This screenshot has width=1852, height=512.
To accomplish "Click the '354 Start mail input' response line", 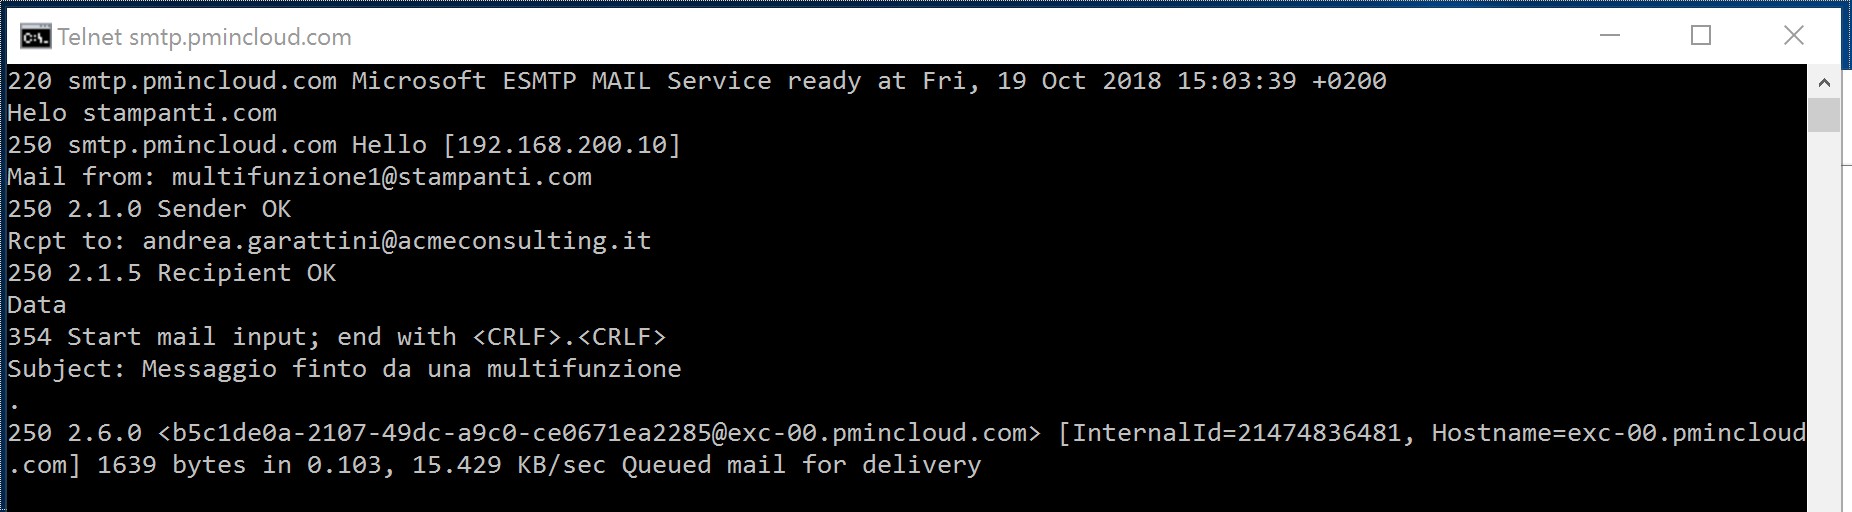I will pyautogui.click(x=337, y=337).
